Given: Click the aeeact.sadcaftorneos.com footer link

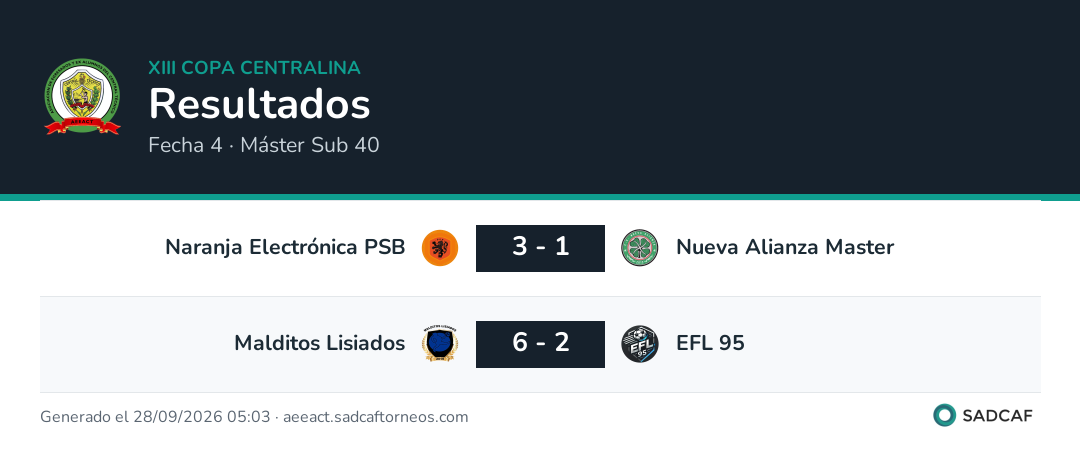Looking at the screenshot, I should click(x=375, y=417).
